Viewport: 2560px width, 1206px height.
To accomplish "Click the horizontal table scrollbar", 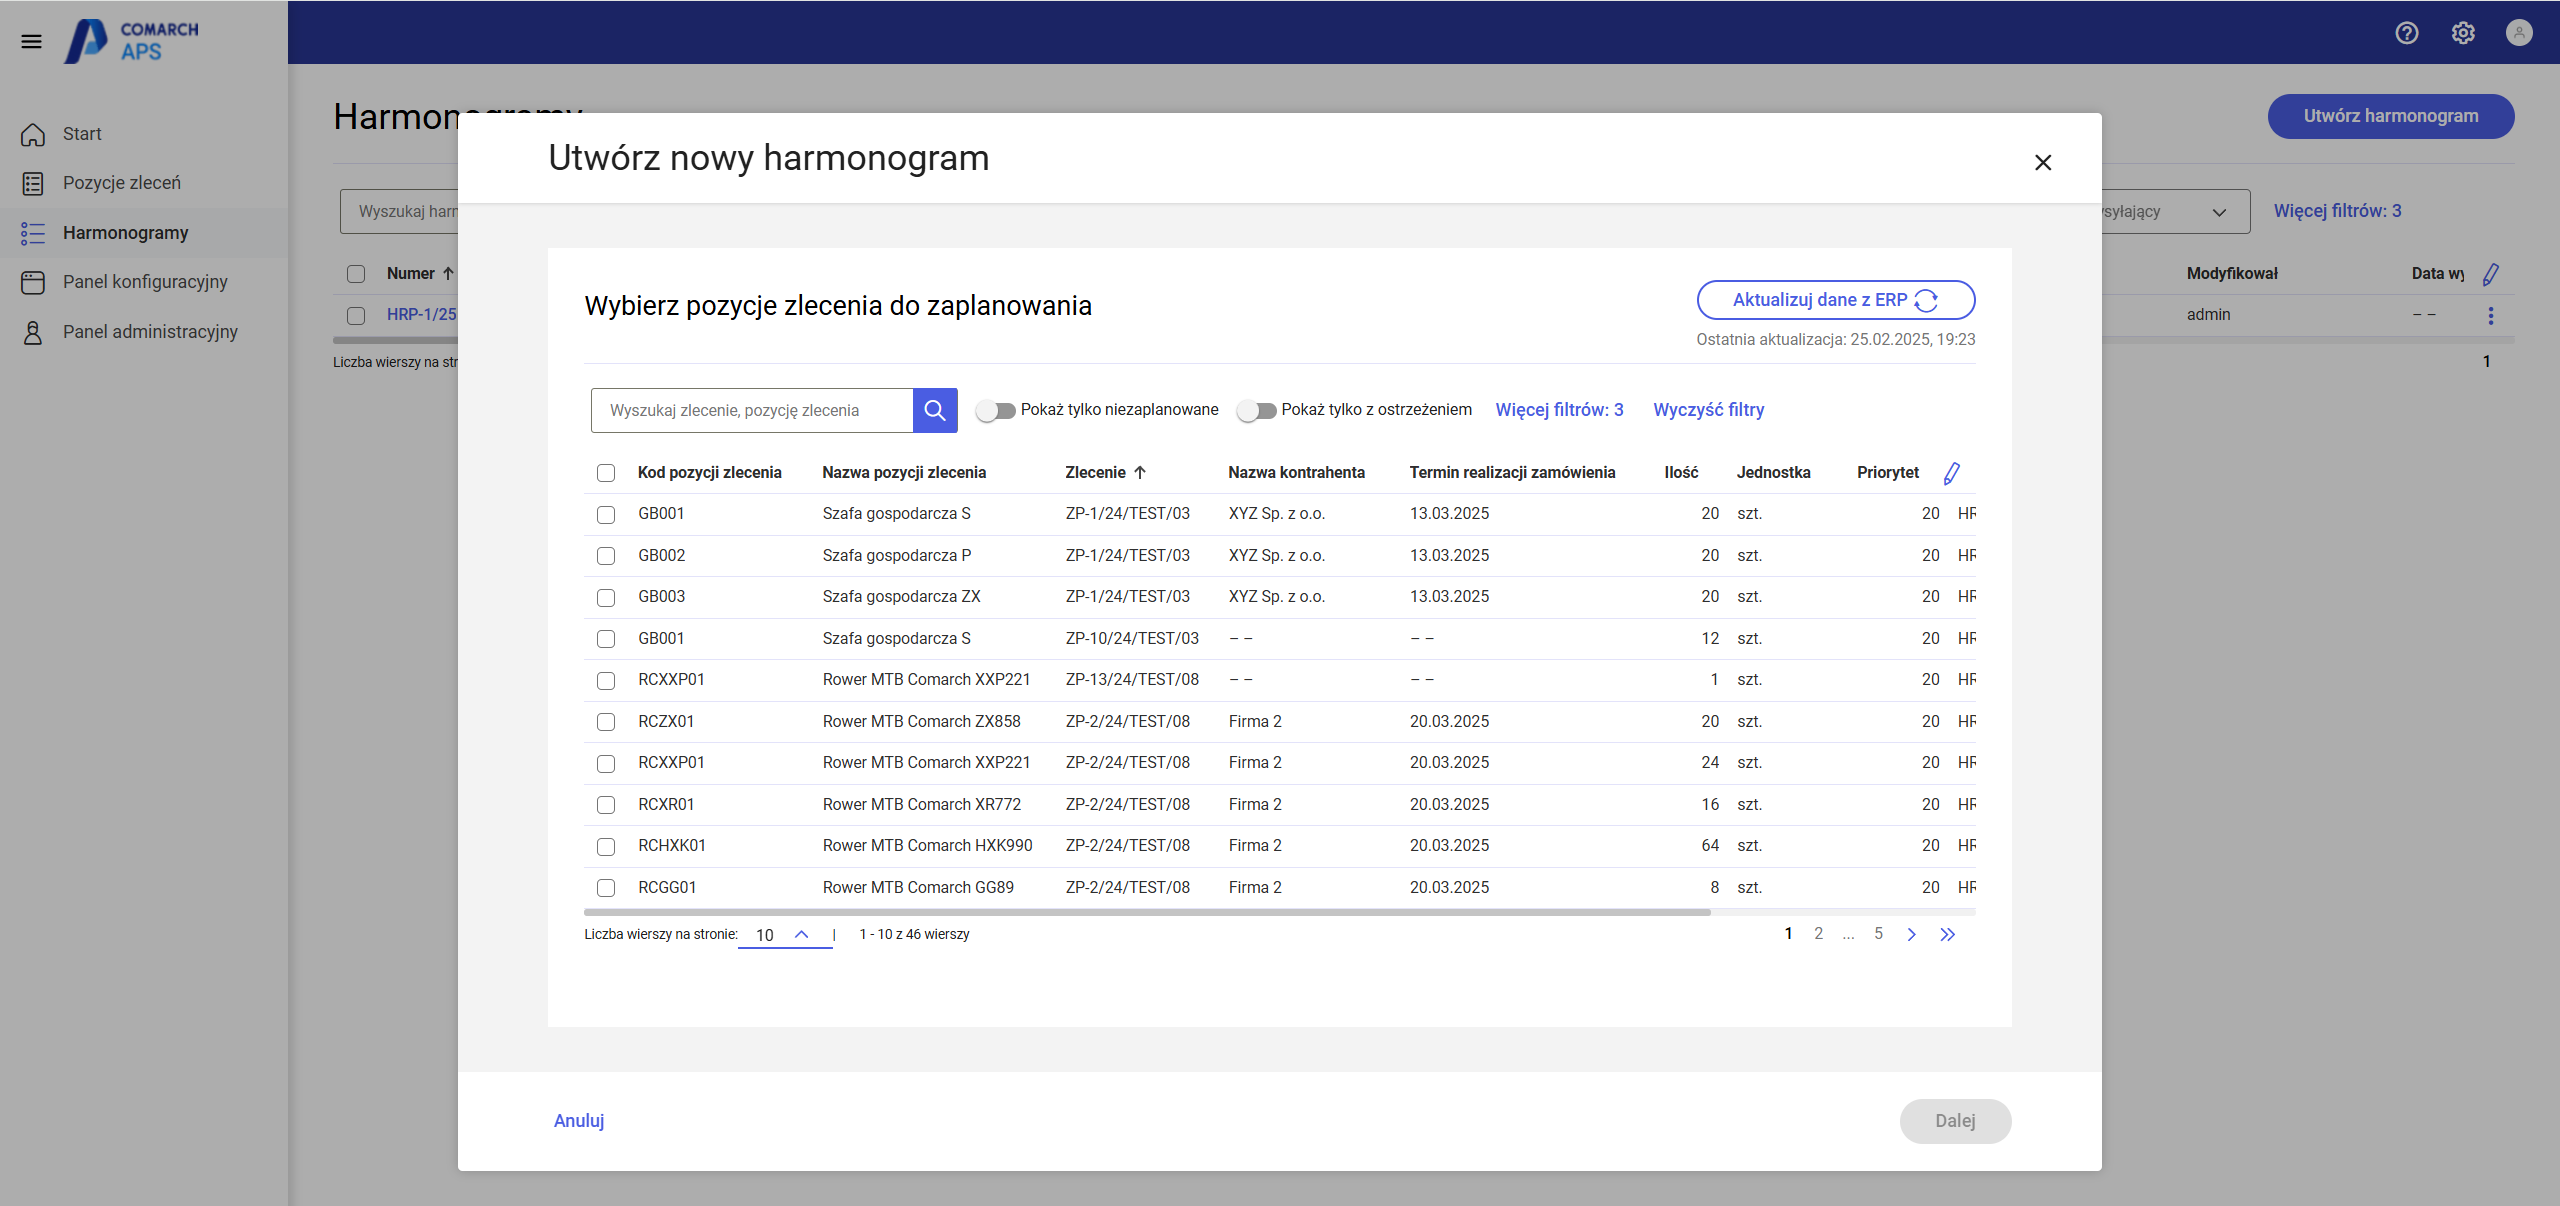I will point(1146,912).
